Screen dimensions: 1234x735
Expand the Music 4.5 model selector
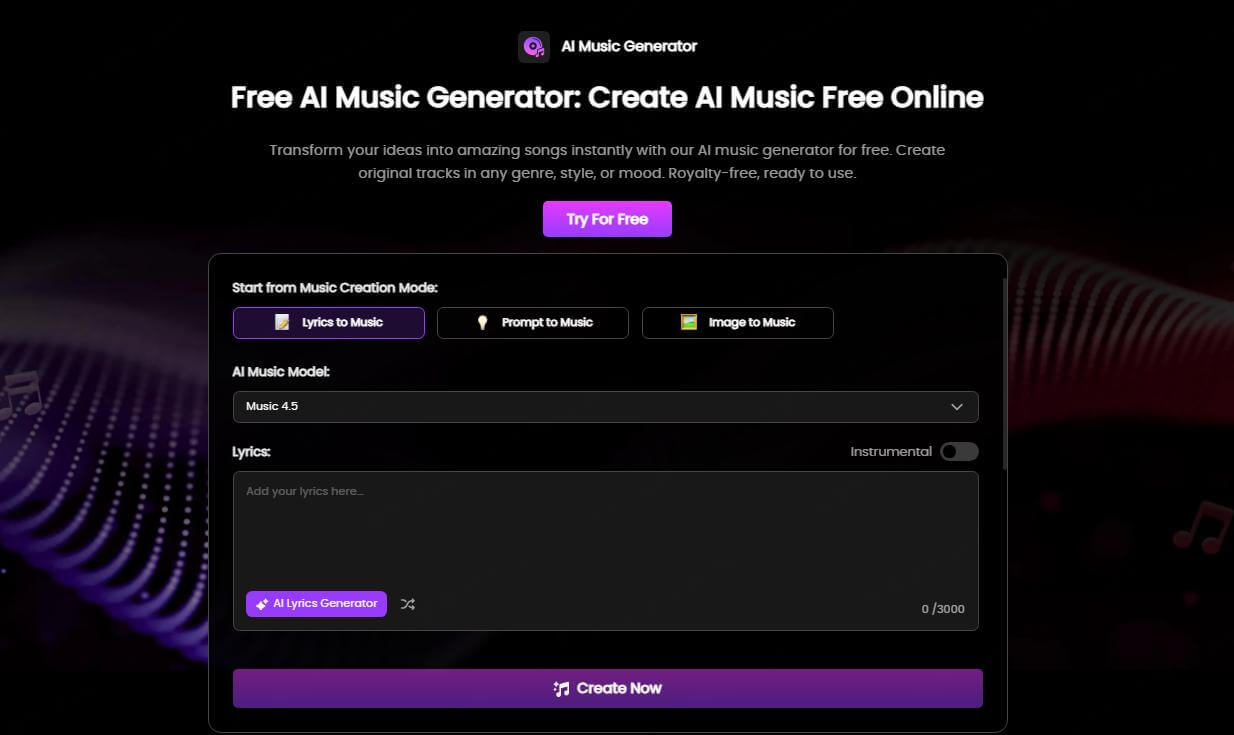click(605, 406)
